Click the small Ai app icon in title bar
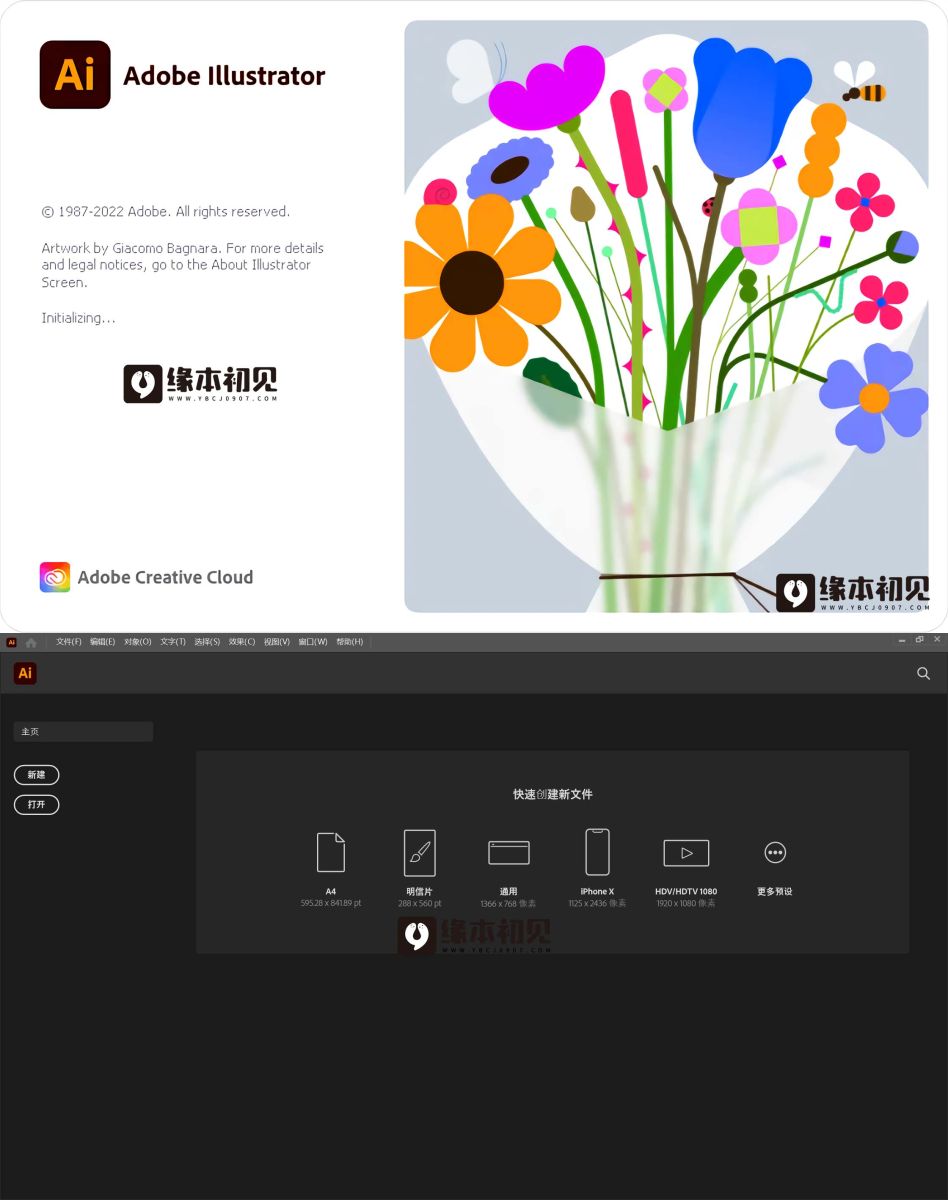Screen dimensions: 948x1200 pos(12,642)
